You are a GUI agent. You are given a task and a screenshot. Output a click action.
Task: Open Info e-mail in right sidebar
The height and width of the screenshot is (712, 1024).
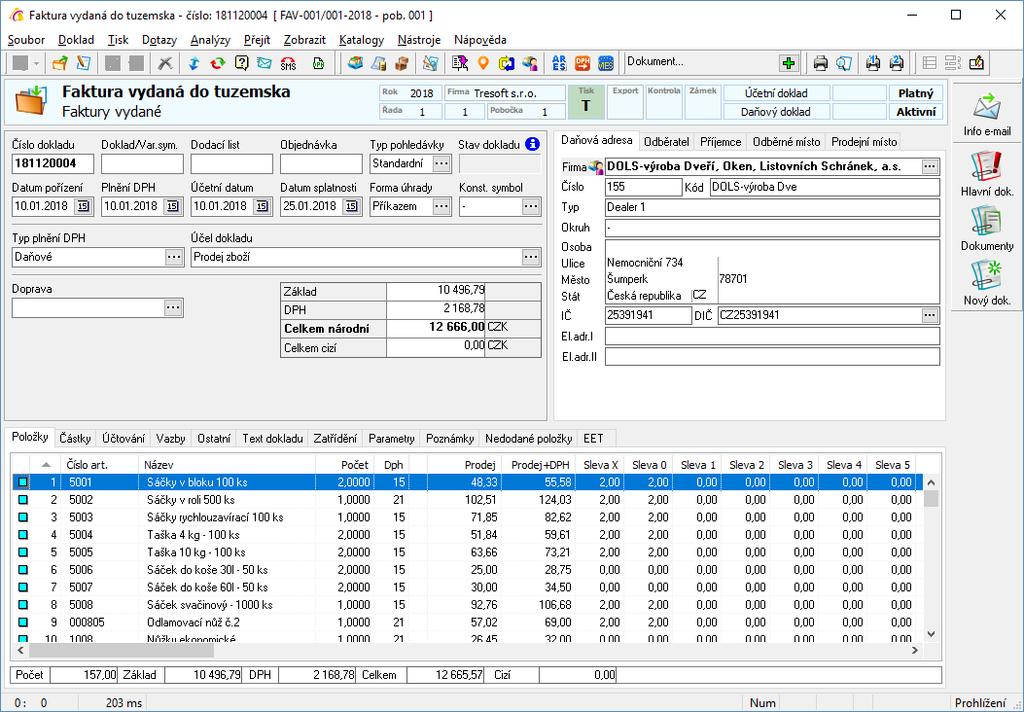coord(987,115)
